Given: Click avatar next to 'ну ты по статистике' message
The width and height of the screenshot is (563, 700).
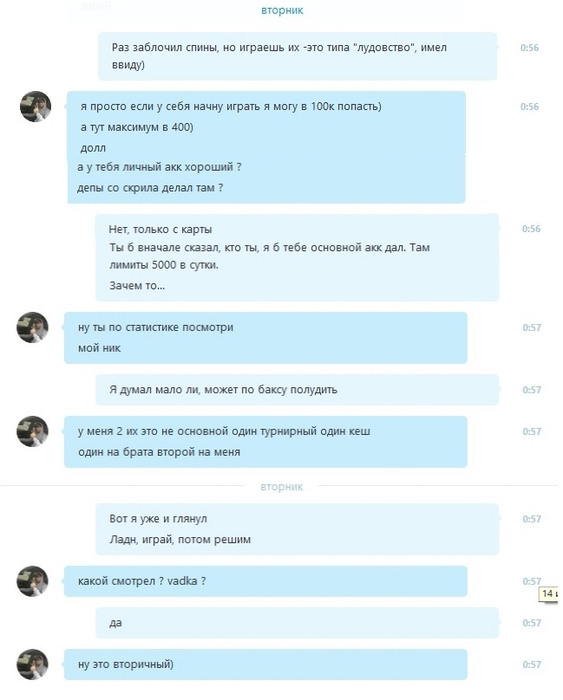Looking at the screenshot, I should [32, 328].
